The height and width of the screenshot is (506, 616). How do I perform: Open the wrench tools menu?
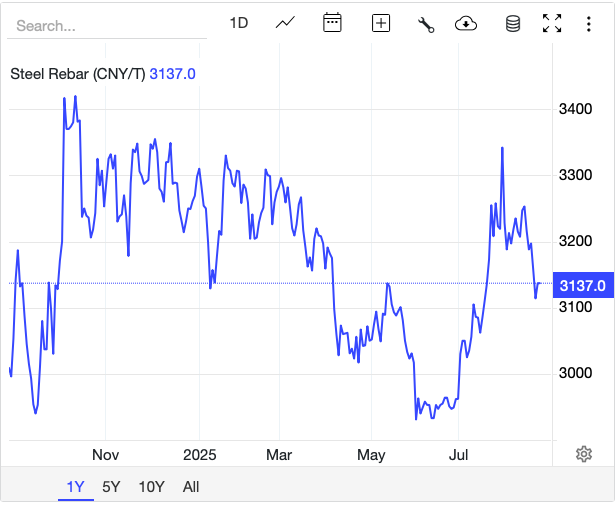[426, 24]
